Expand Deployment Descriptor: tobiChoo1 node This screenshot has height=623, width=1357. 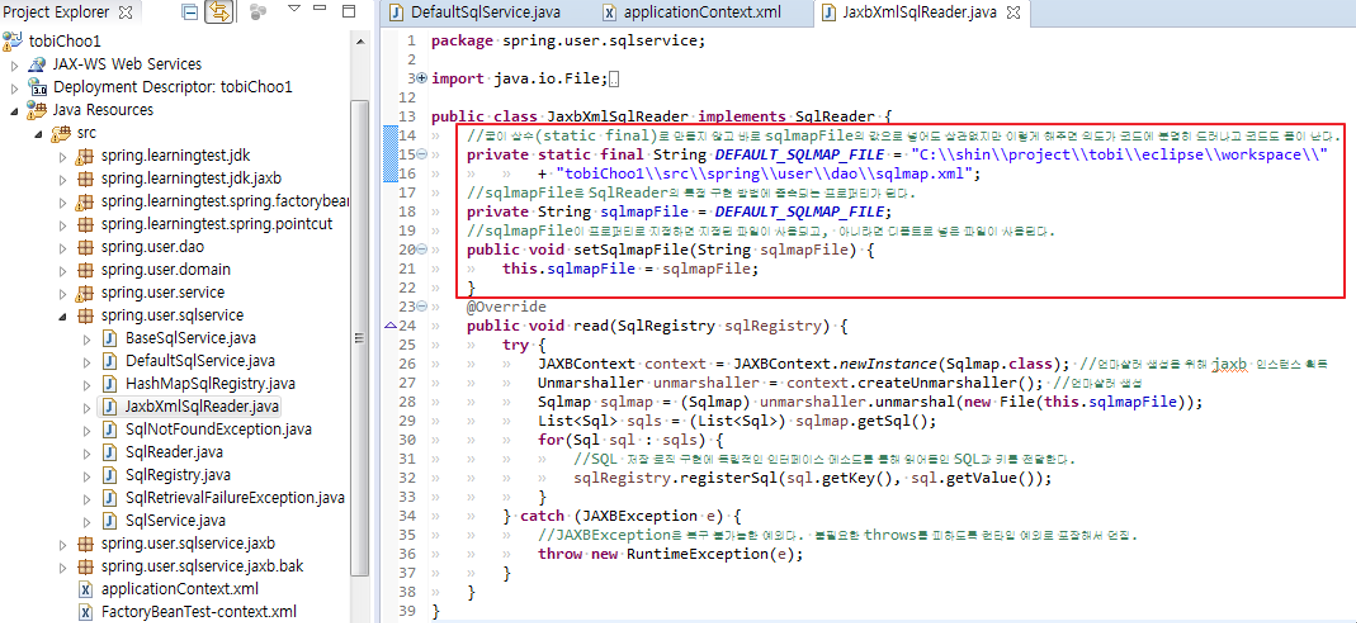14,88
